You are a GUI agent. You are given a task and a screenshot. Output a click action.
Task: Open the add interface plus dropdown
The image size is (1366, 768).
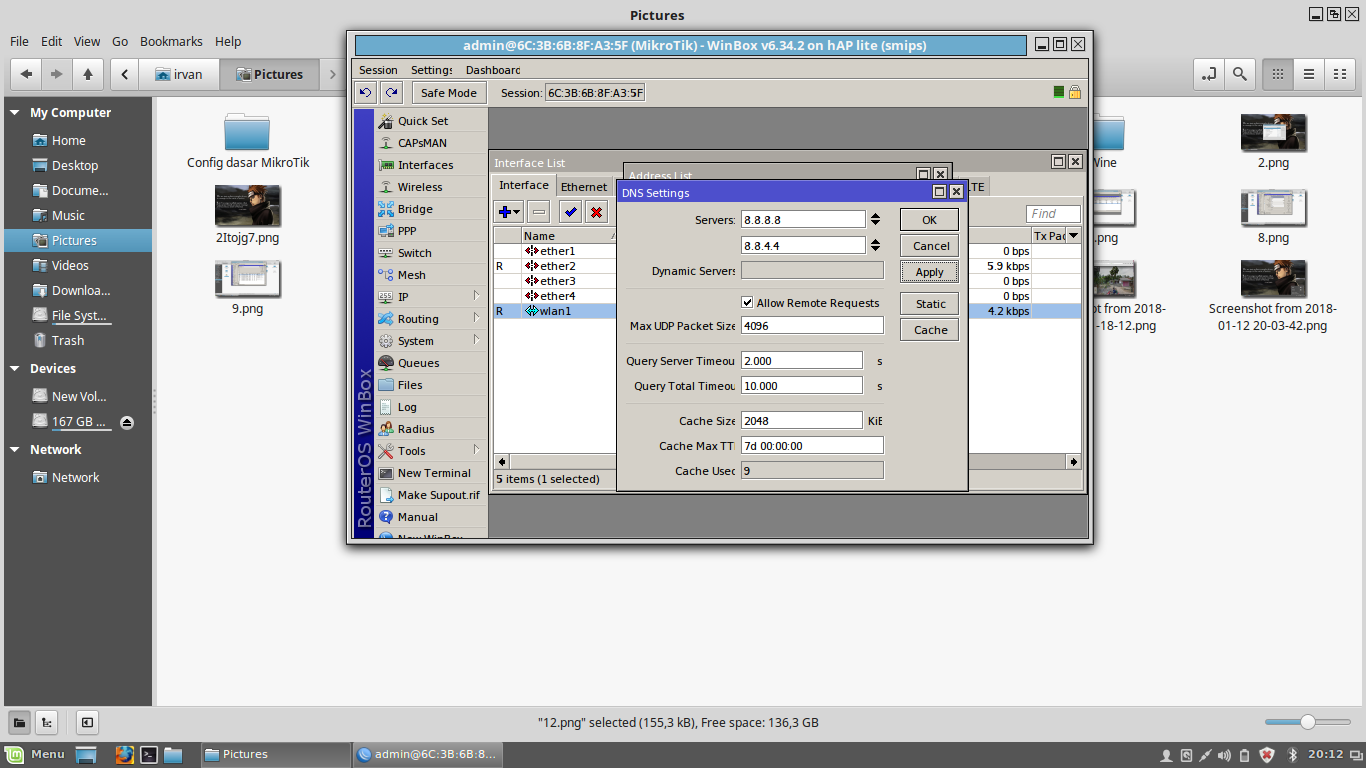509,211
